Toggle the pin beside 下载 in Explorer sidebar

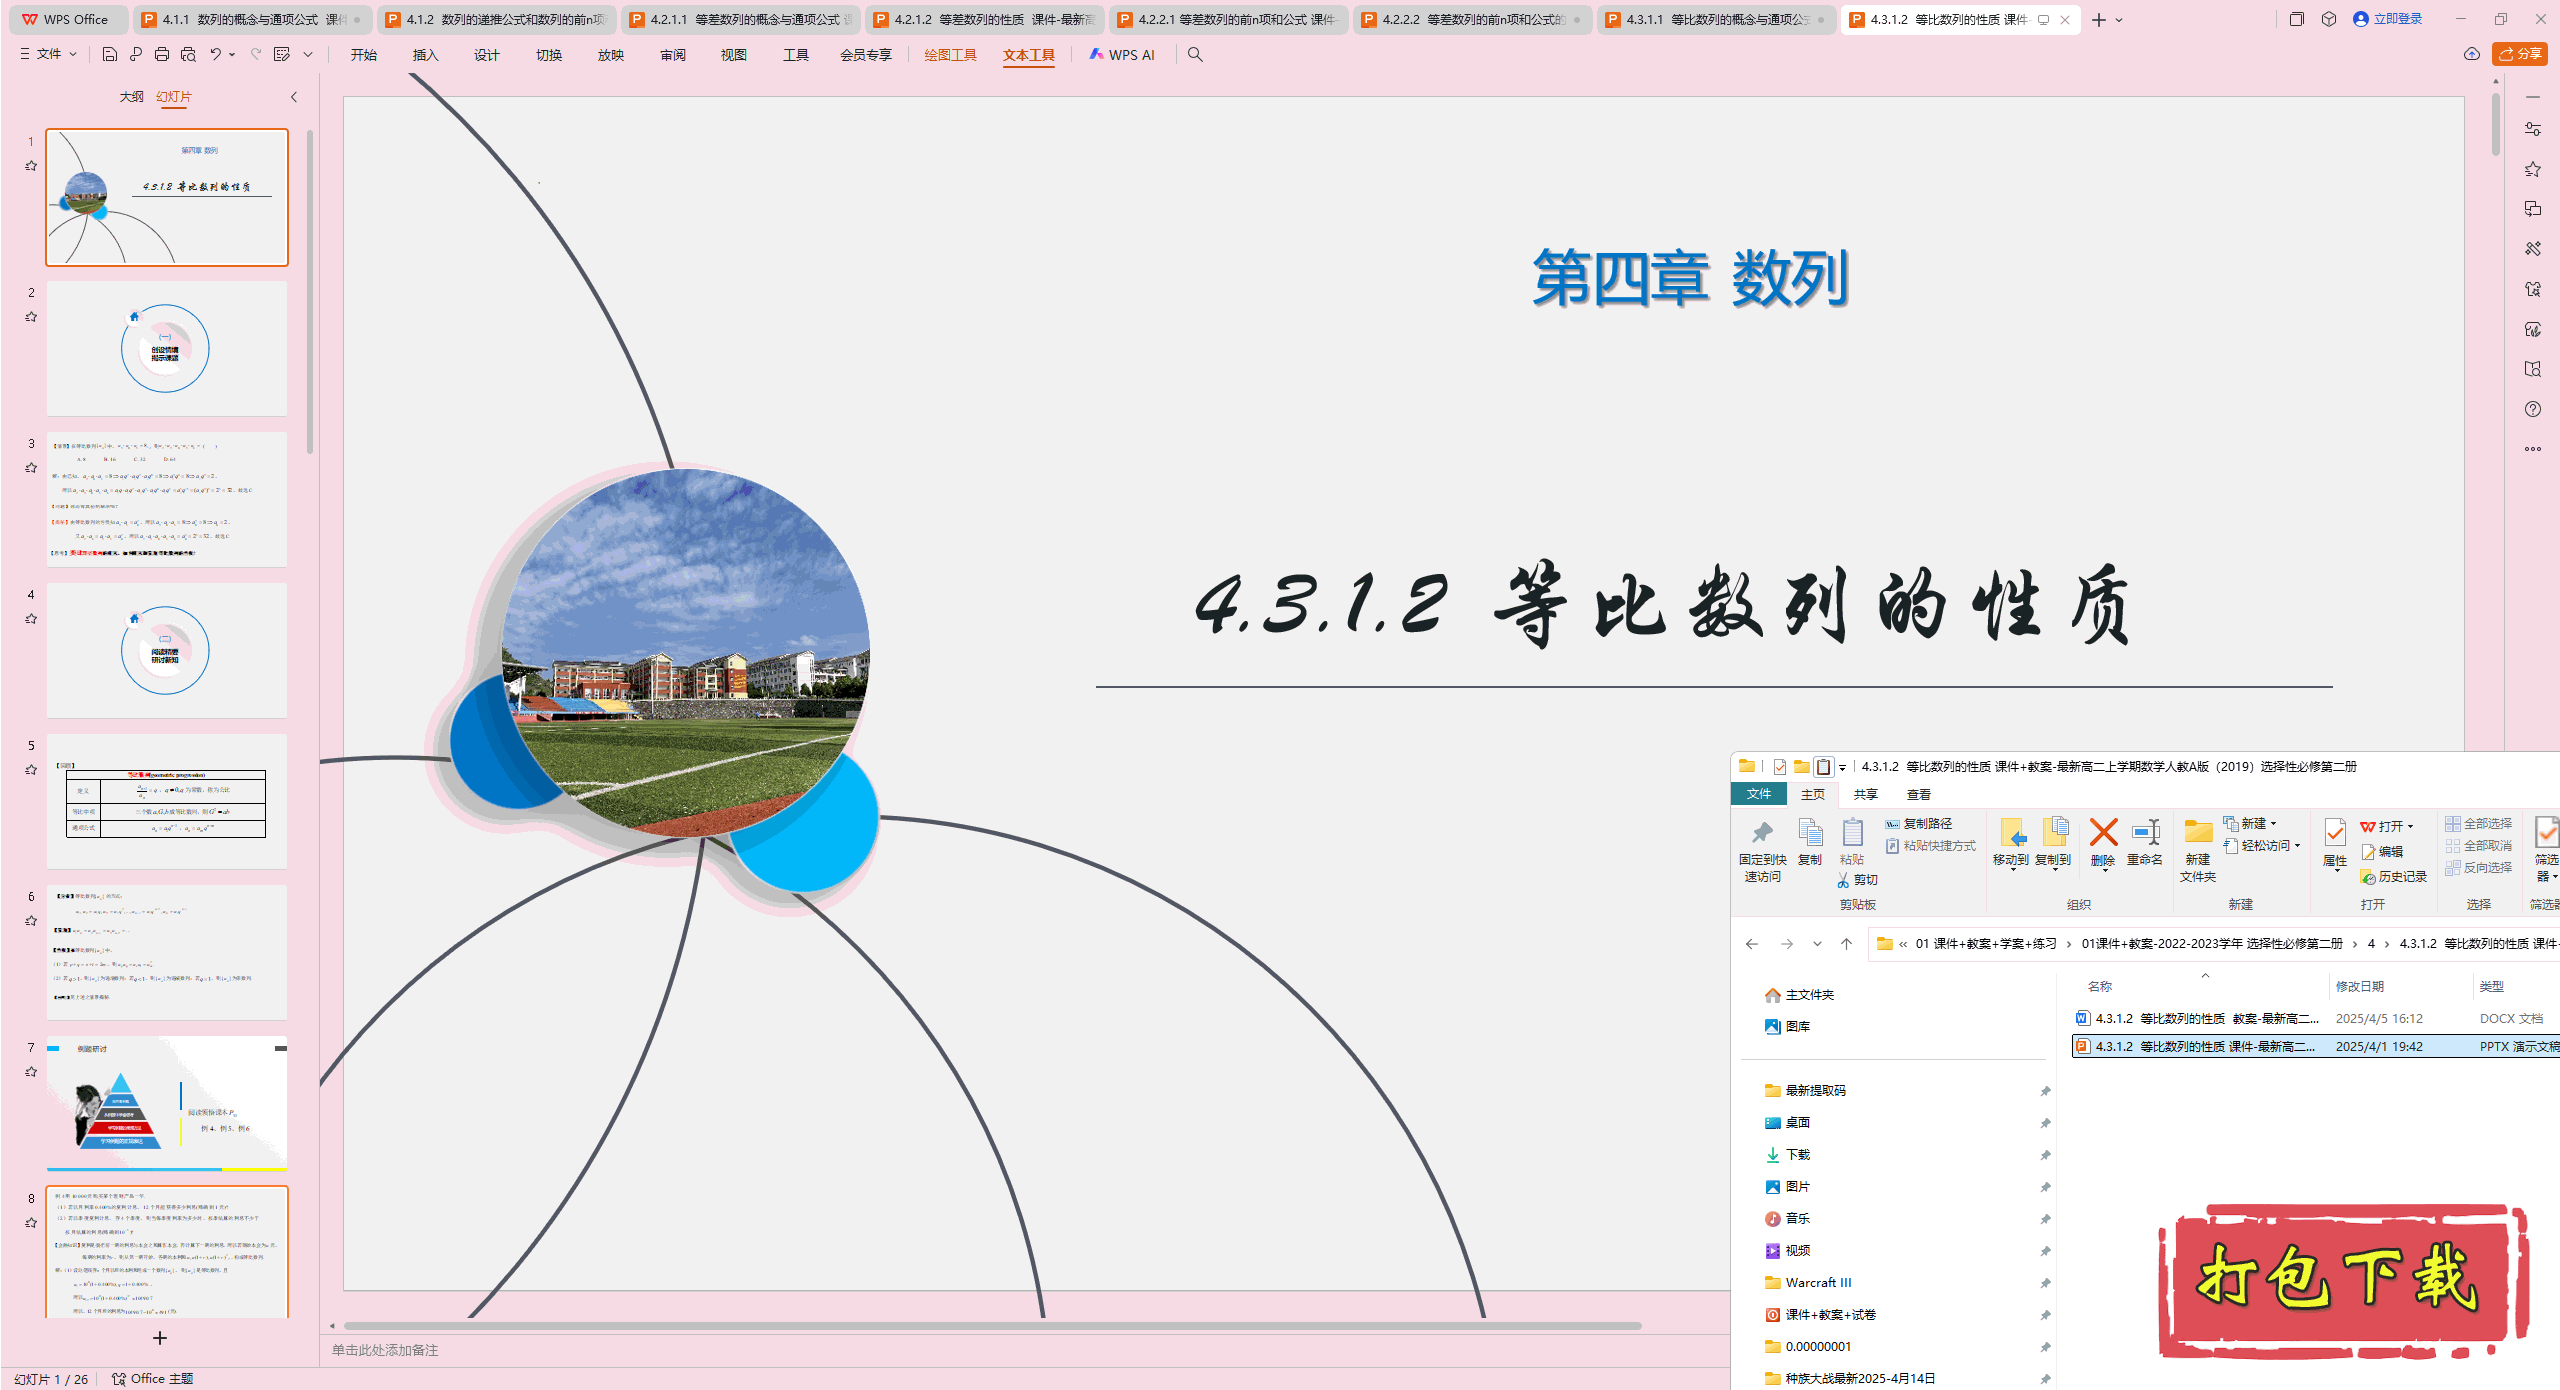2045,1155
